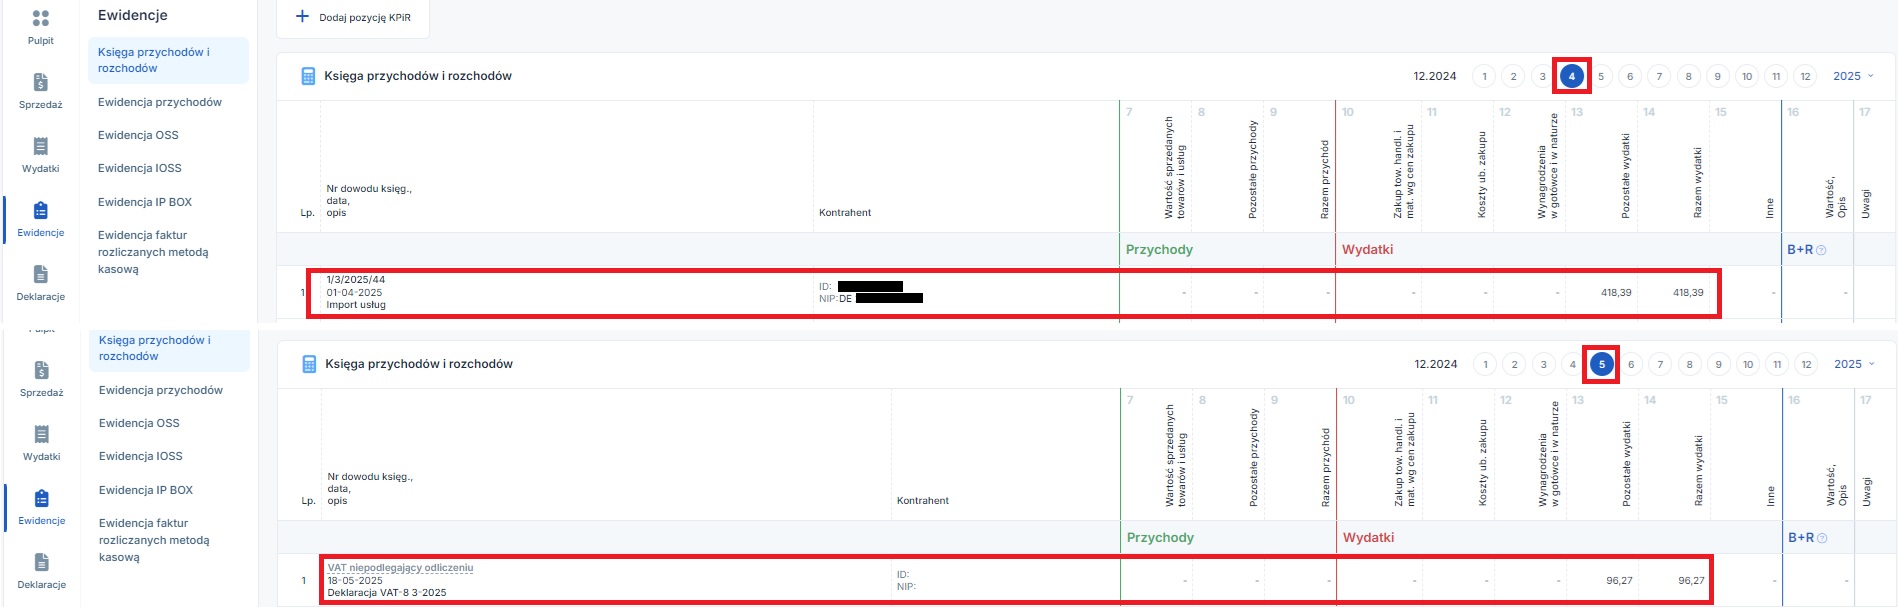Screen dimensions: 1898x609
Task: Select month 3 in the upper ledger pager
Action: click(x=1543, y=76)
